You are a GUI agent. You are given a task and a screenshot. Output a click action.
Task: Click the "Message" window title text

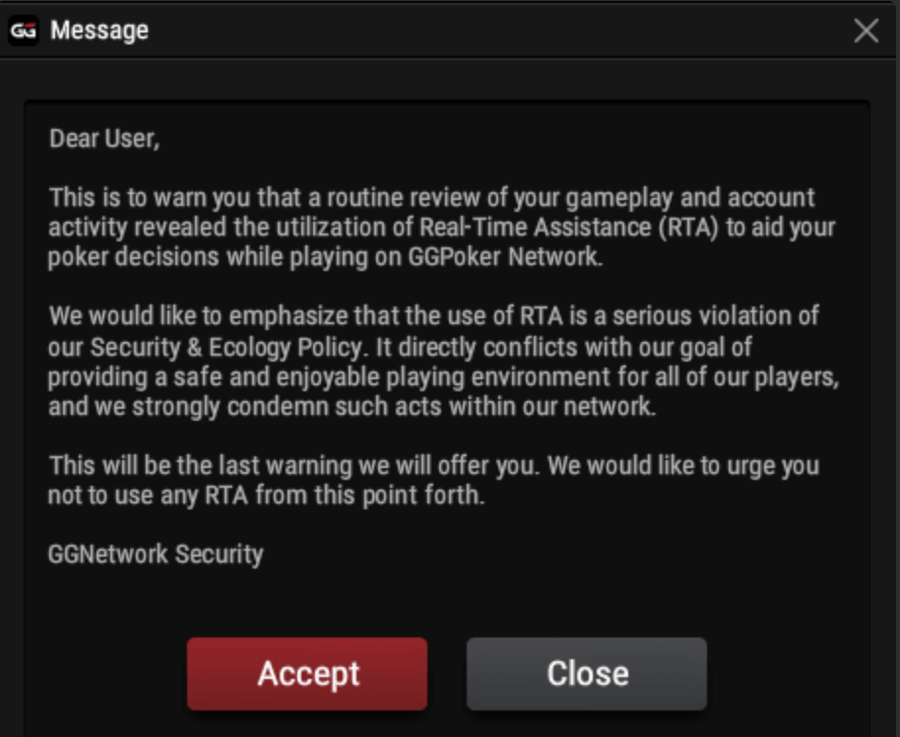pos(99,30)
